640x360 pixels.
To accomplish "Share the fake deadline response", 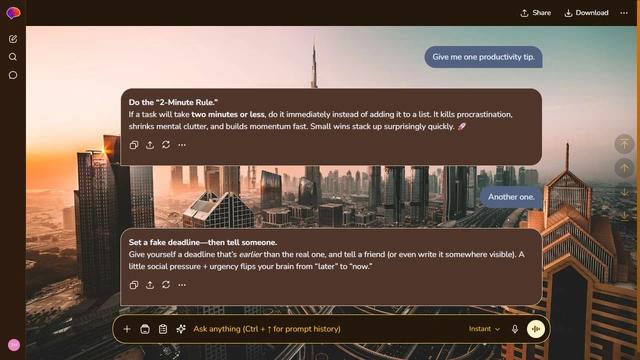I will 150,285.
